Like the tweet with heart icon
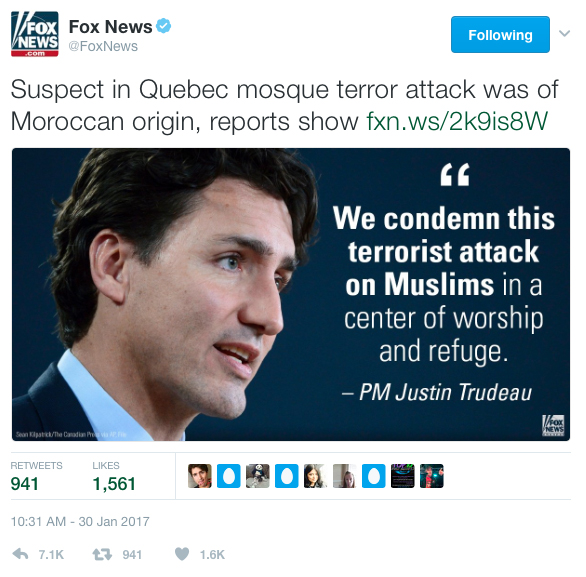This screenshot has height=577, width=586. 182,554
